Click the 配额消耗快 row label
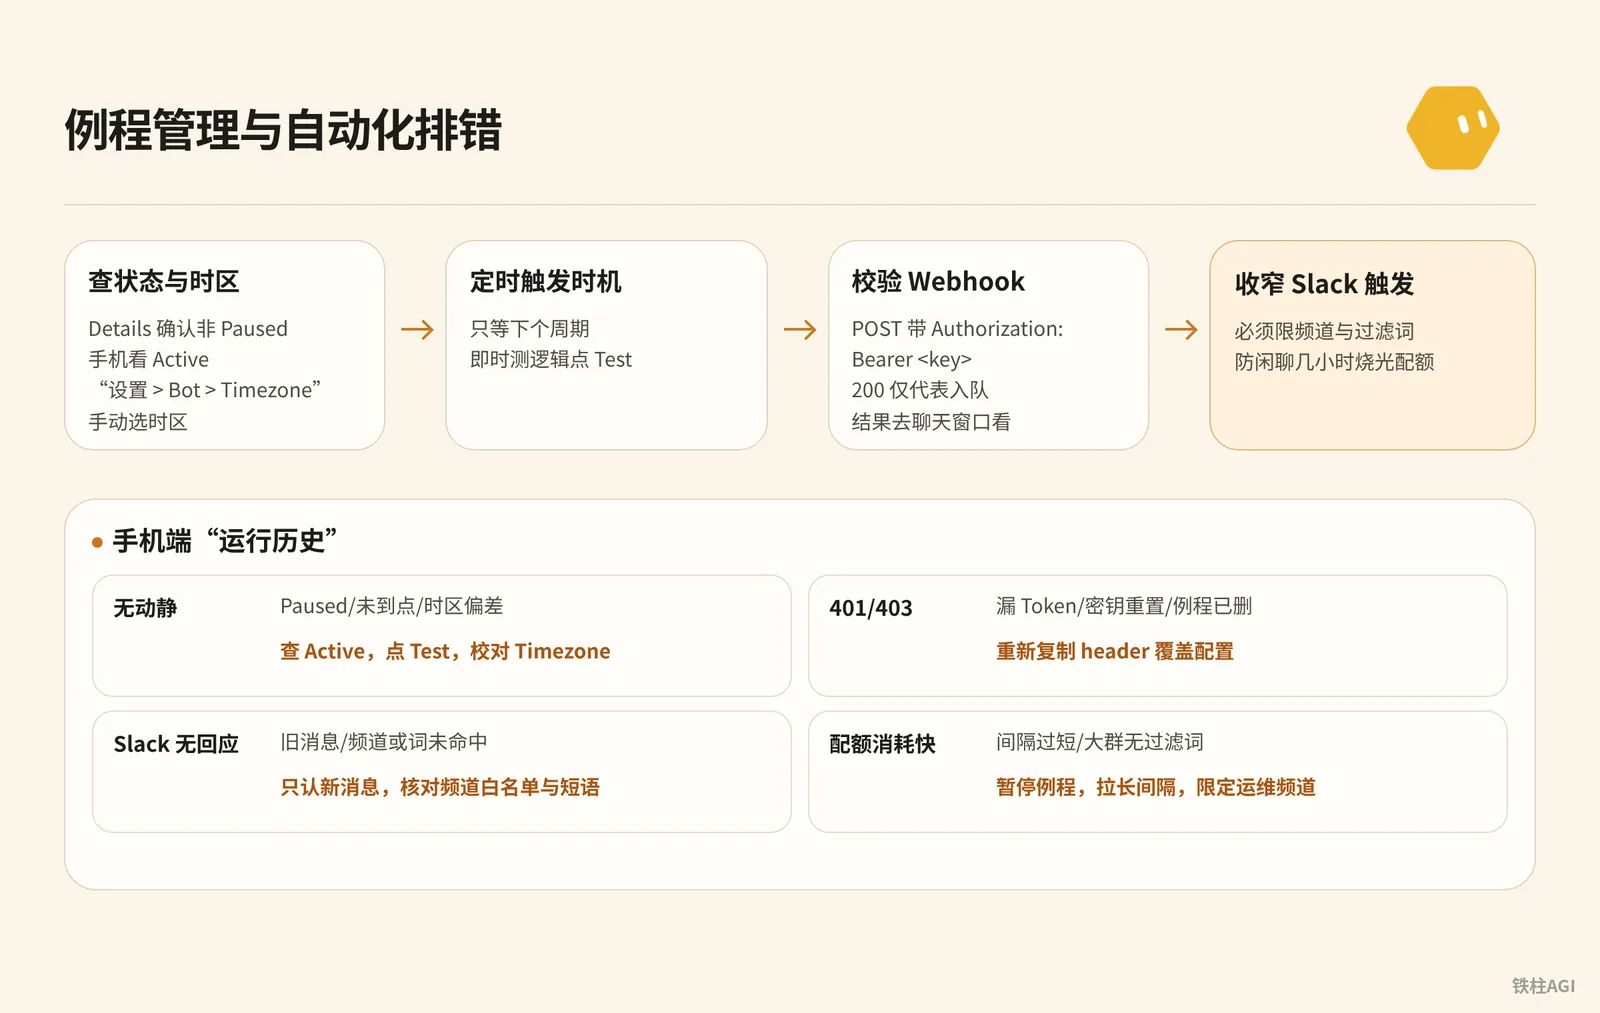This screenshot has width=1600, height=1013. coord(882,744)
